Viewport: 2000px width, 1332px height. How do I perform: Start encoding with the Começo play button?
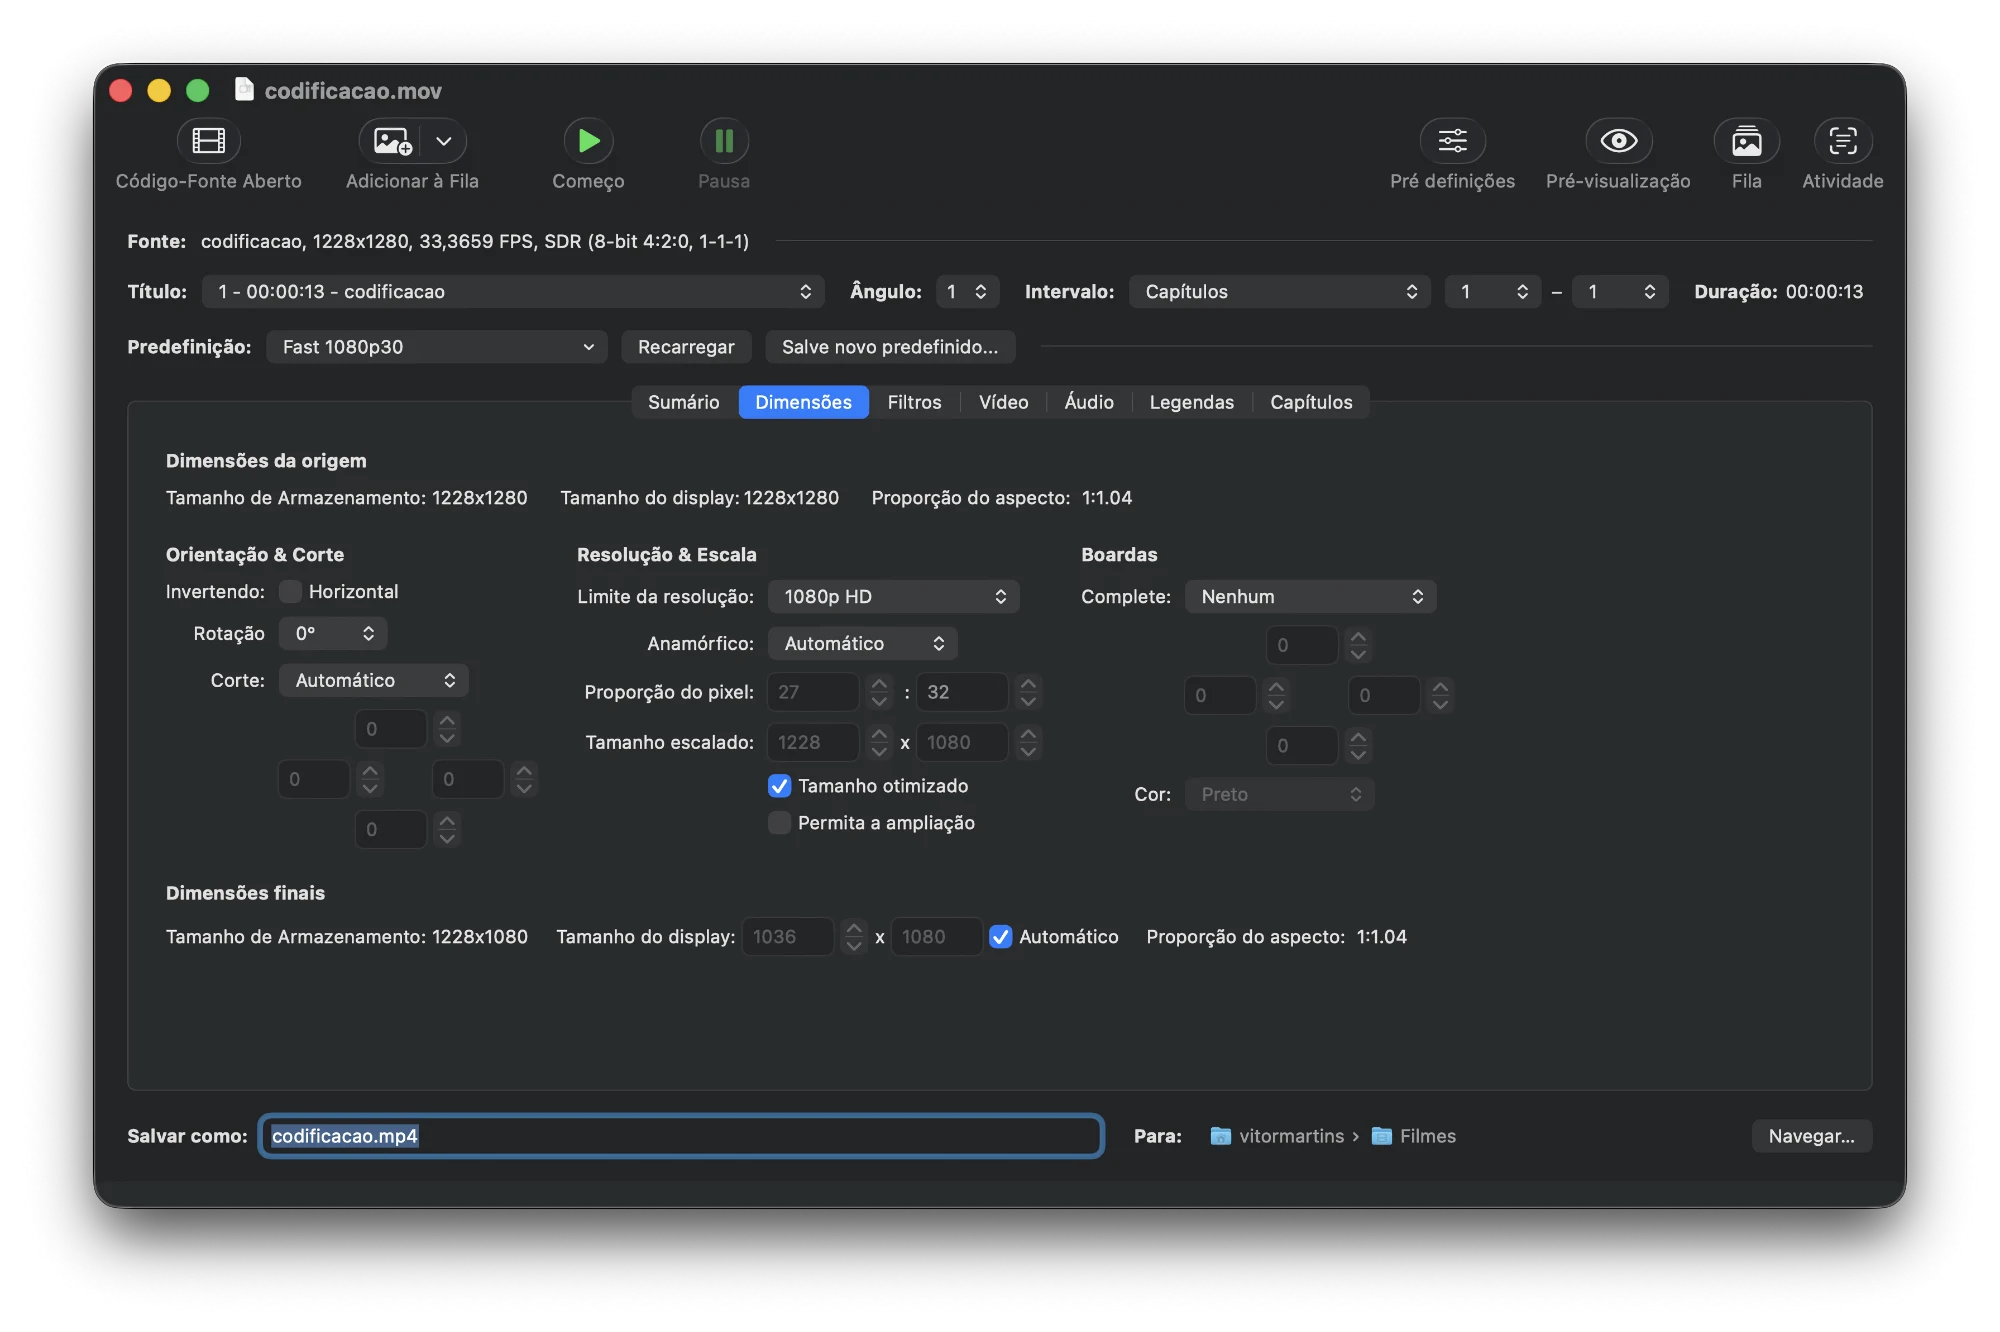[588, 141]
